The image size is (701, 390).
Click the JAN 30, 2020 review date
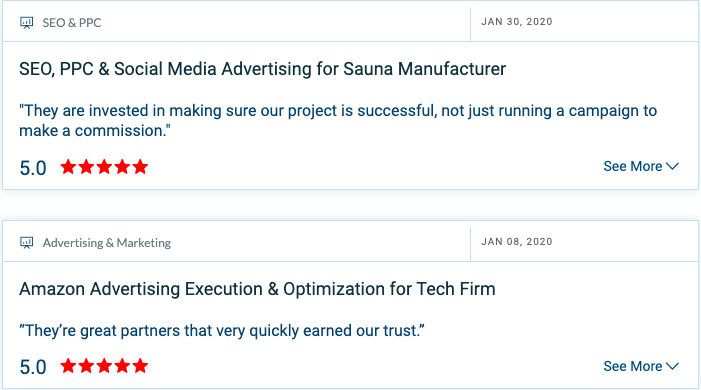tap(517, 22)
